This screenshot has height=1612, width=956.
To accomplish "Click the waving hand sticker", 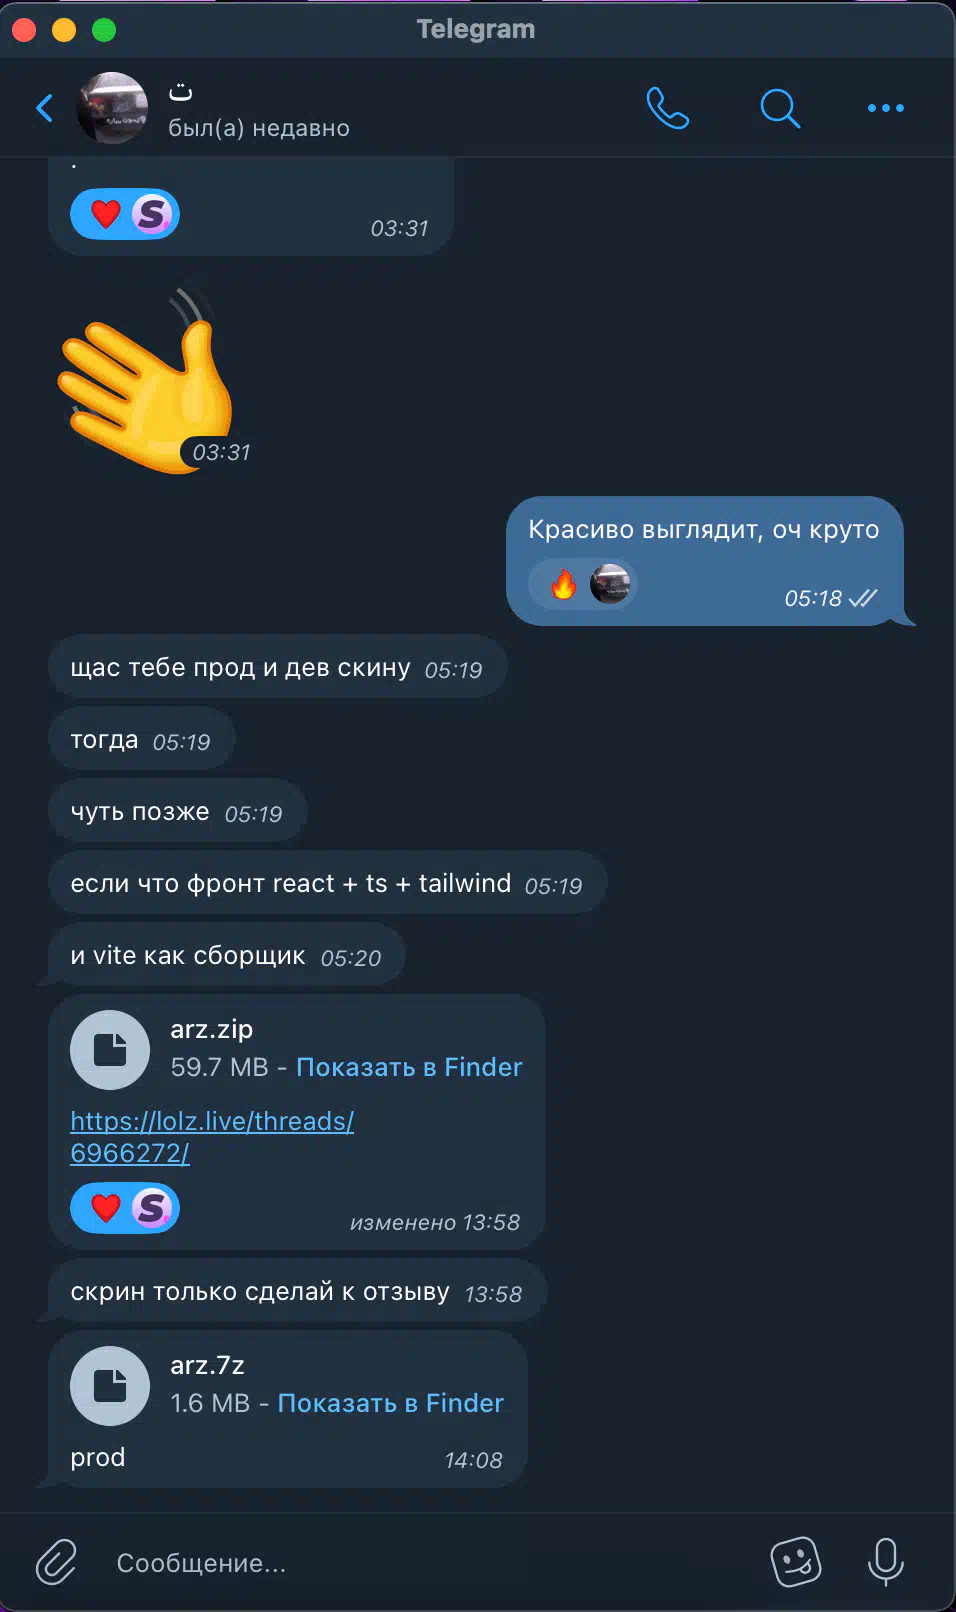I will (x=146, y=382).
